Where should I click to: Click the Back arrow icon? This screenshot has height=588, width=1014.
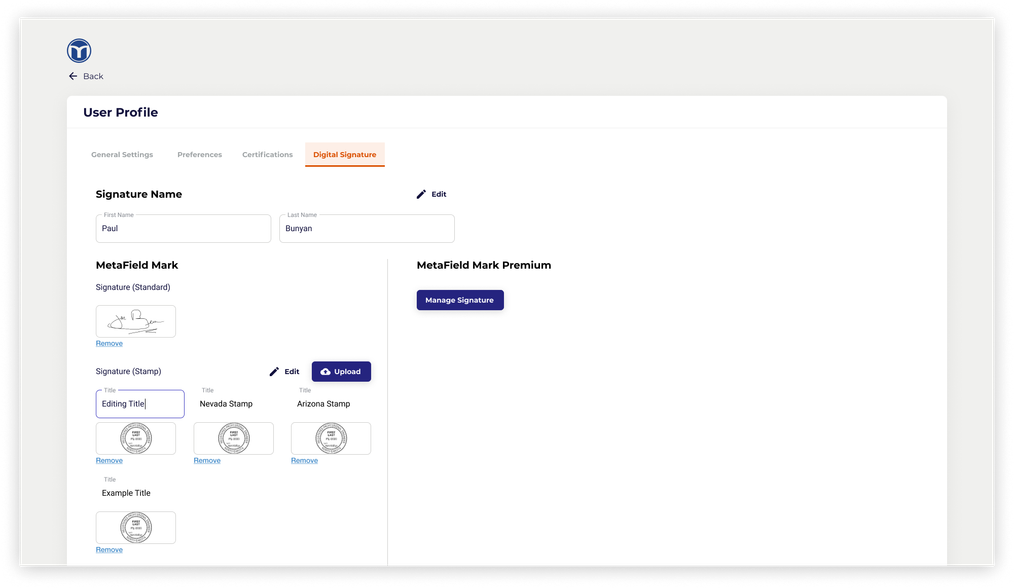73,76
